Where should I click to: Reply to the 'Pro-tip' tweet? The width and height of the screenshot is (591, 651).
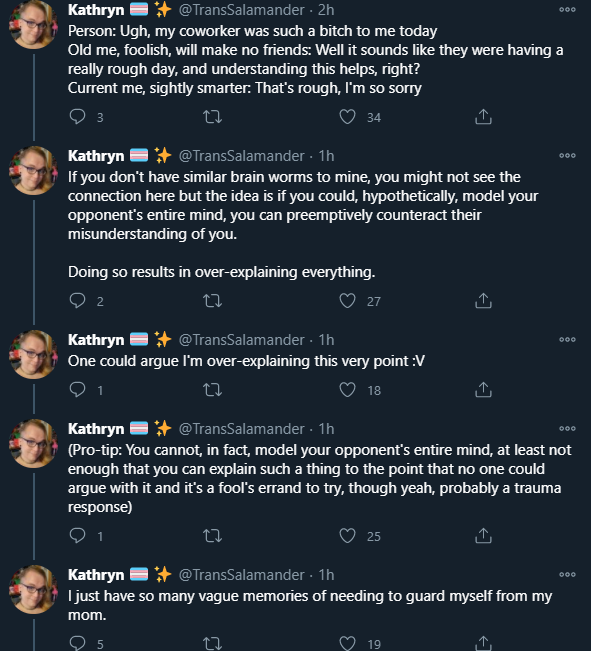tap(77, 536)
